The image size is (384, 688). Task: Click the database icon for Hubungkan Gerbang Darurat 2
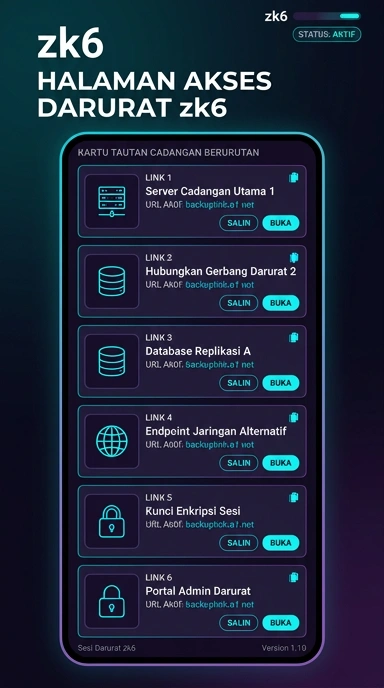[x=111, y=281]
